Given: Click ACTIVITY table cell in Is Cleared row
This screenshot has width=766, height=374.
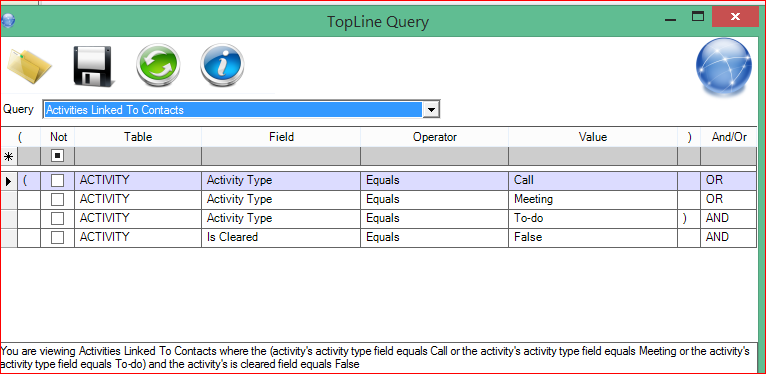Looking at the screenshot, I should [138, 237].
